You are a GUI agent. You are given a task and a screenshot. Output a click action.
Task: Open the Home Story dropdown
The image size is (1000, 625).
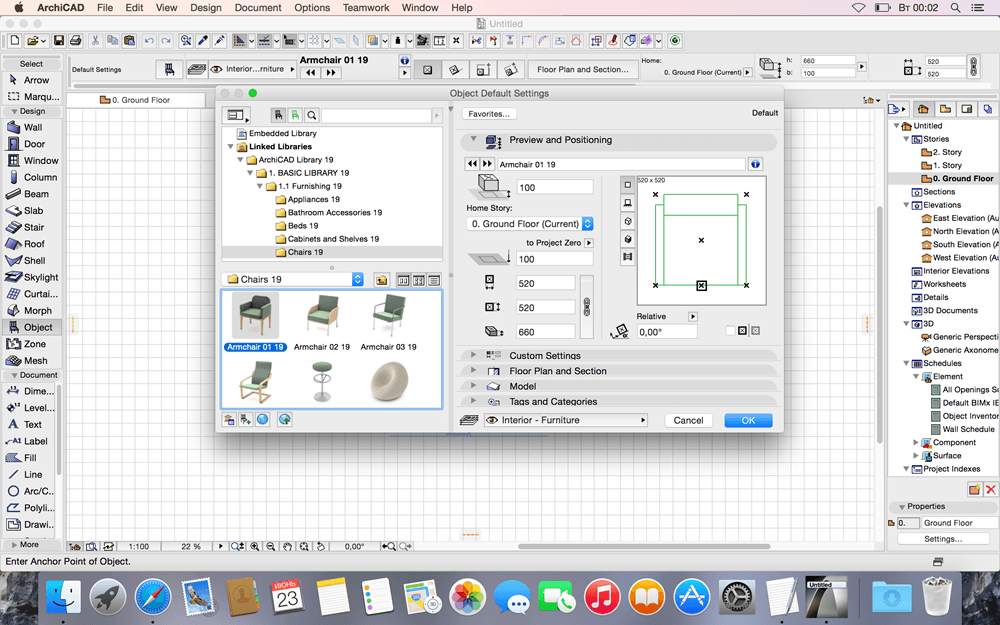point(530,224)
